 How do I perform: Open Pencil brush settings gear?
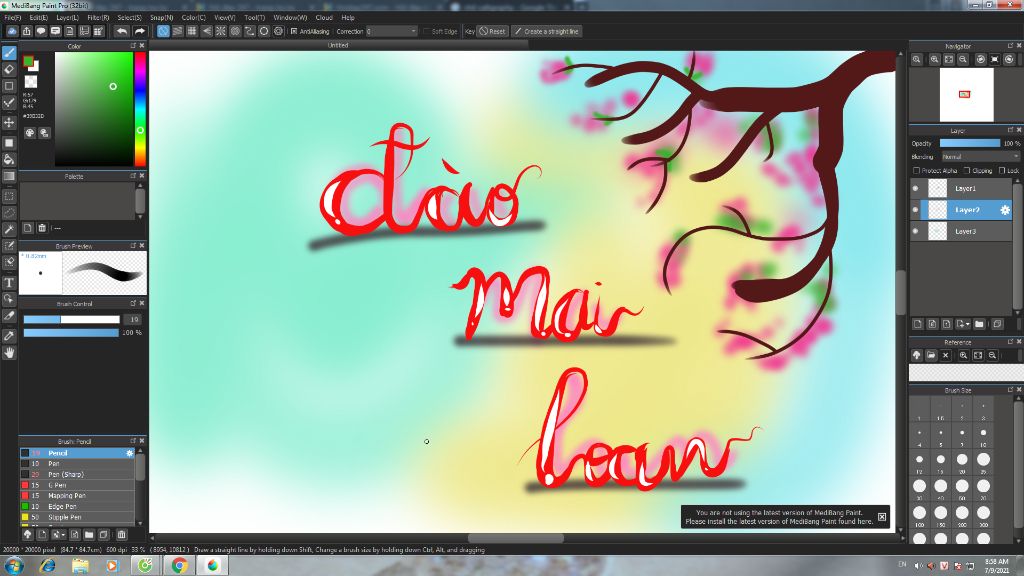(x=129, y=453)
